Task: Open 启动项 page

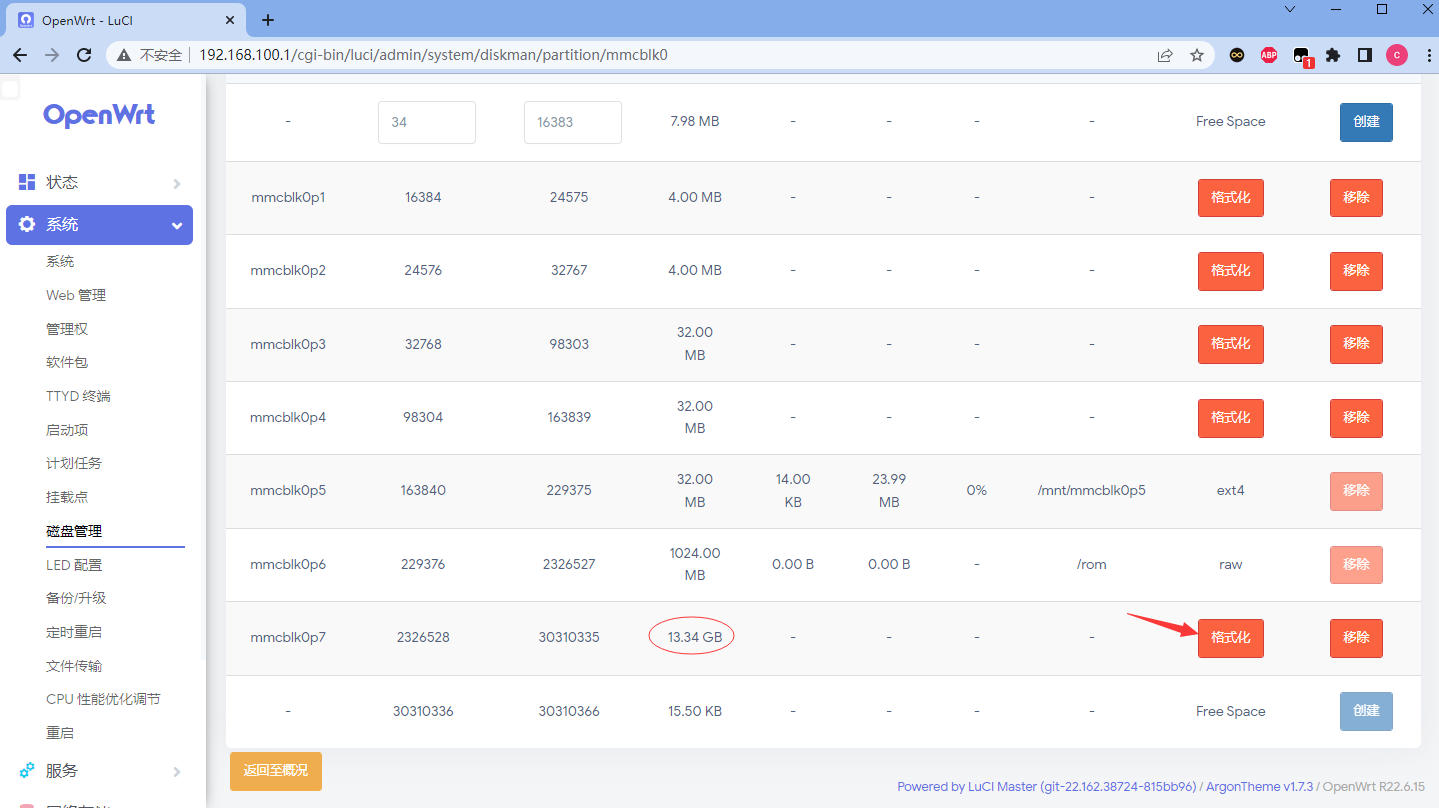Action: click(x=67, y=430)
